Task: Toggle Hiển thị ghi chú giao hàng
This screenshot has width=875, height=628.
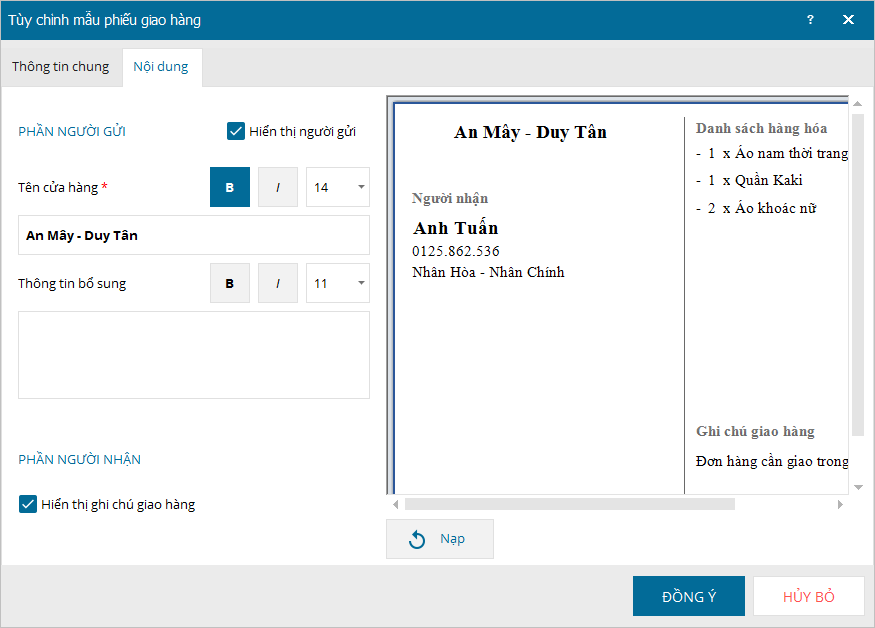Action: click(28, 504)
